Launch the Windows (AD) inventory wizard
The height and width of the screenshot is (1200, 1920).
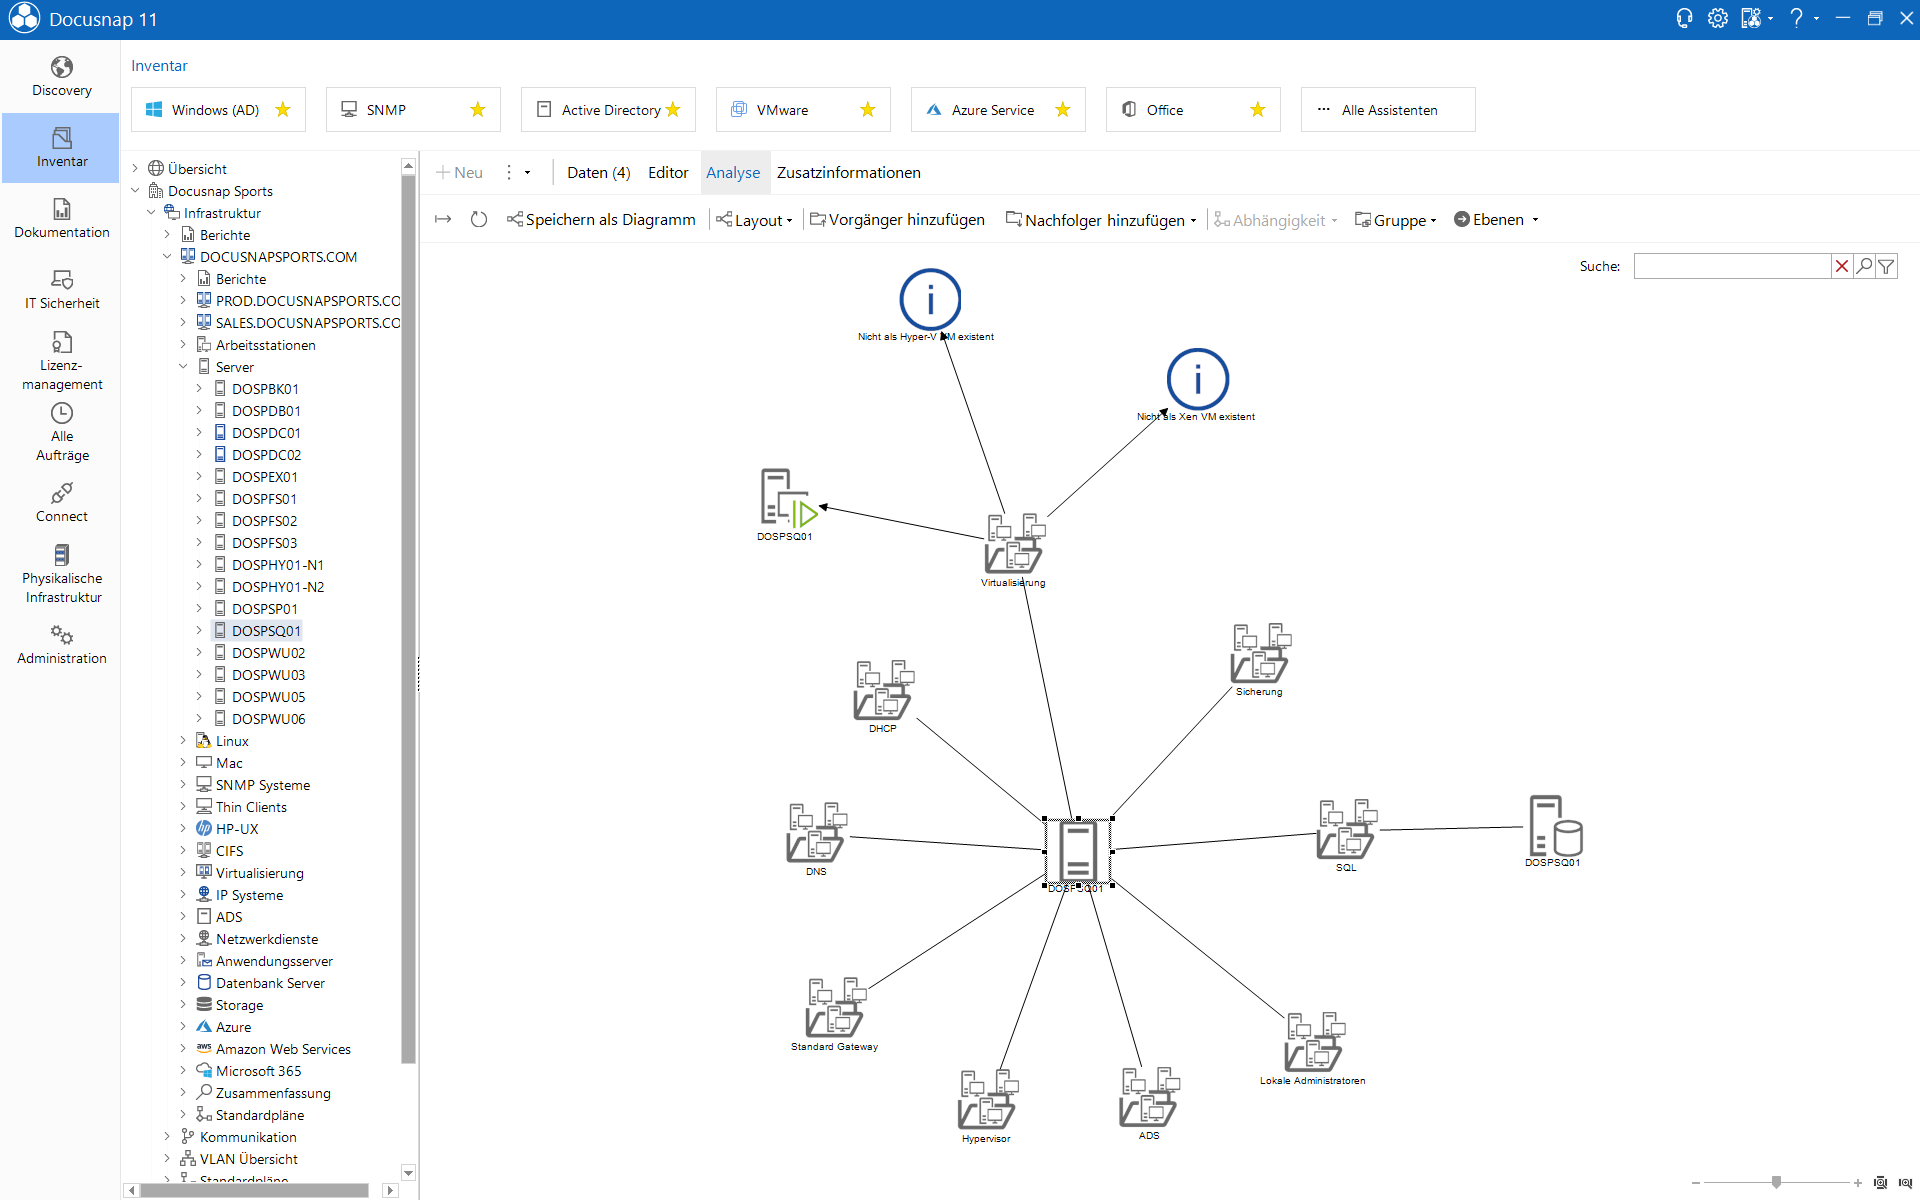pos(217,110)
